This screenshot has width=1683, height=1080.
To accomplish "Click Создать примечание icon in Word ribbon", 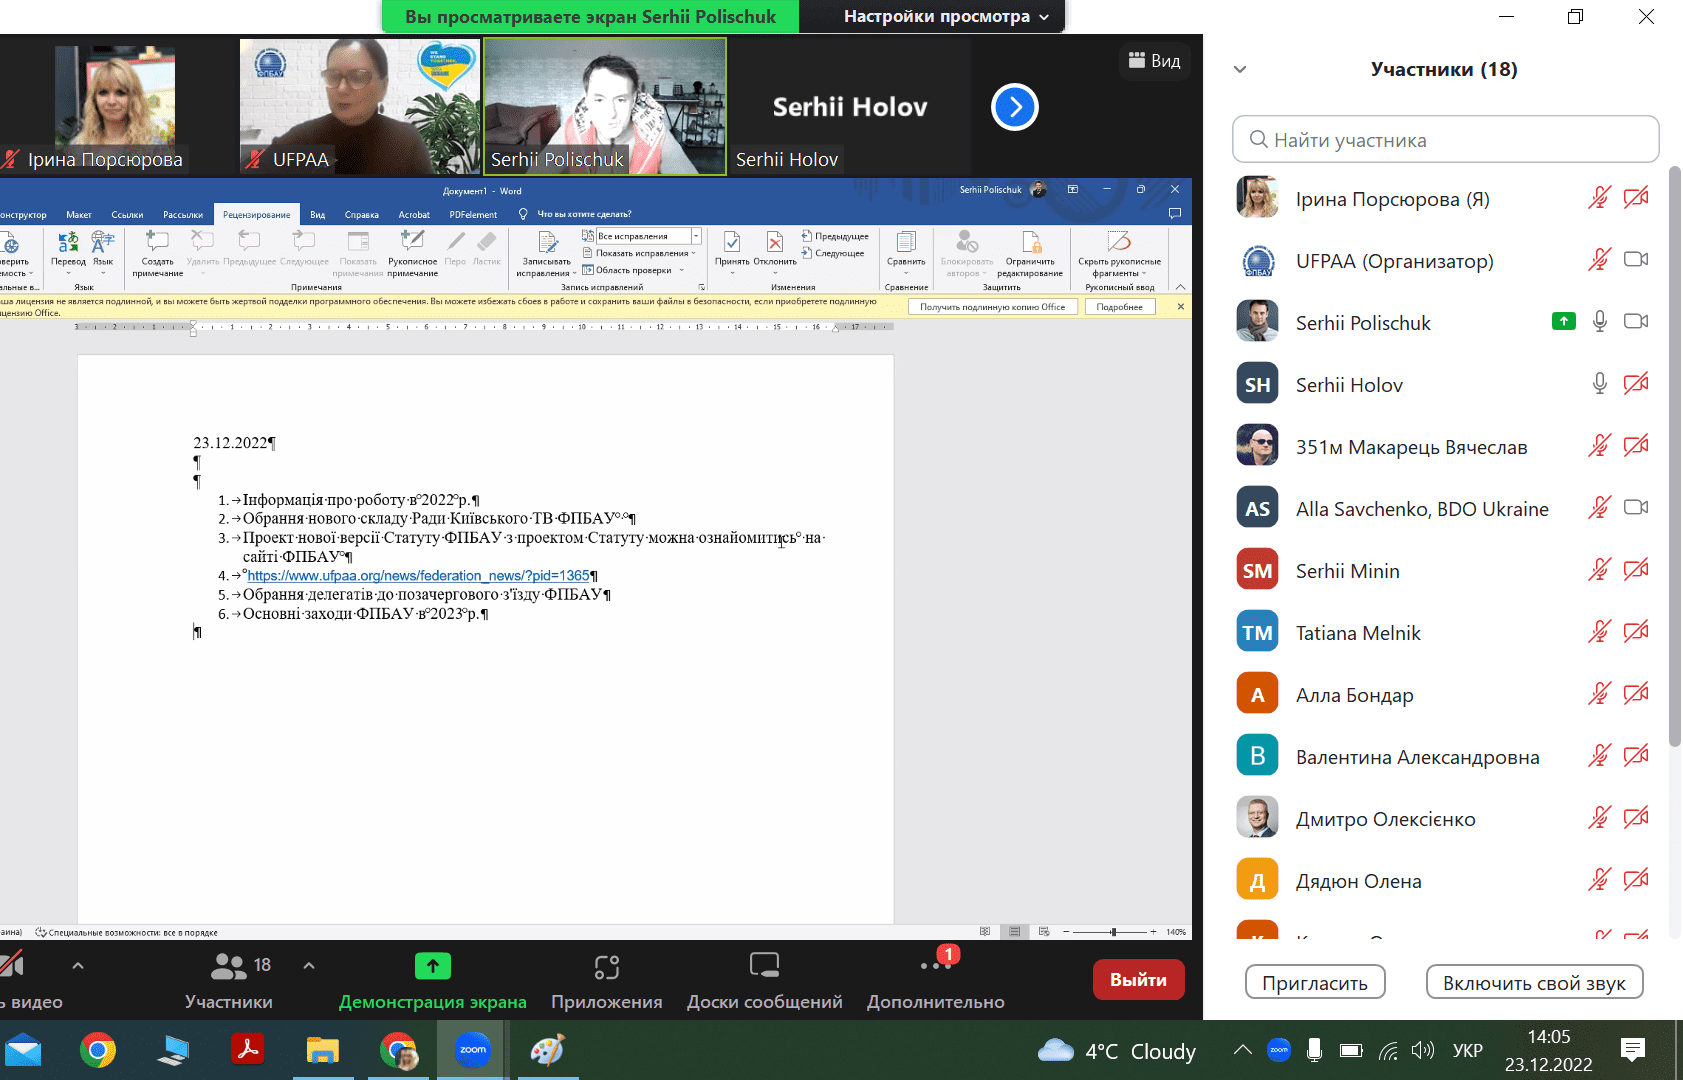I will [157, 241].
